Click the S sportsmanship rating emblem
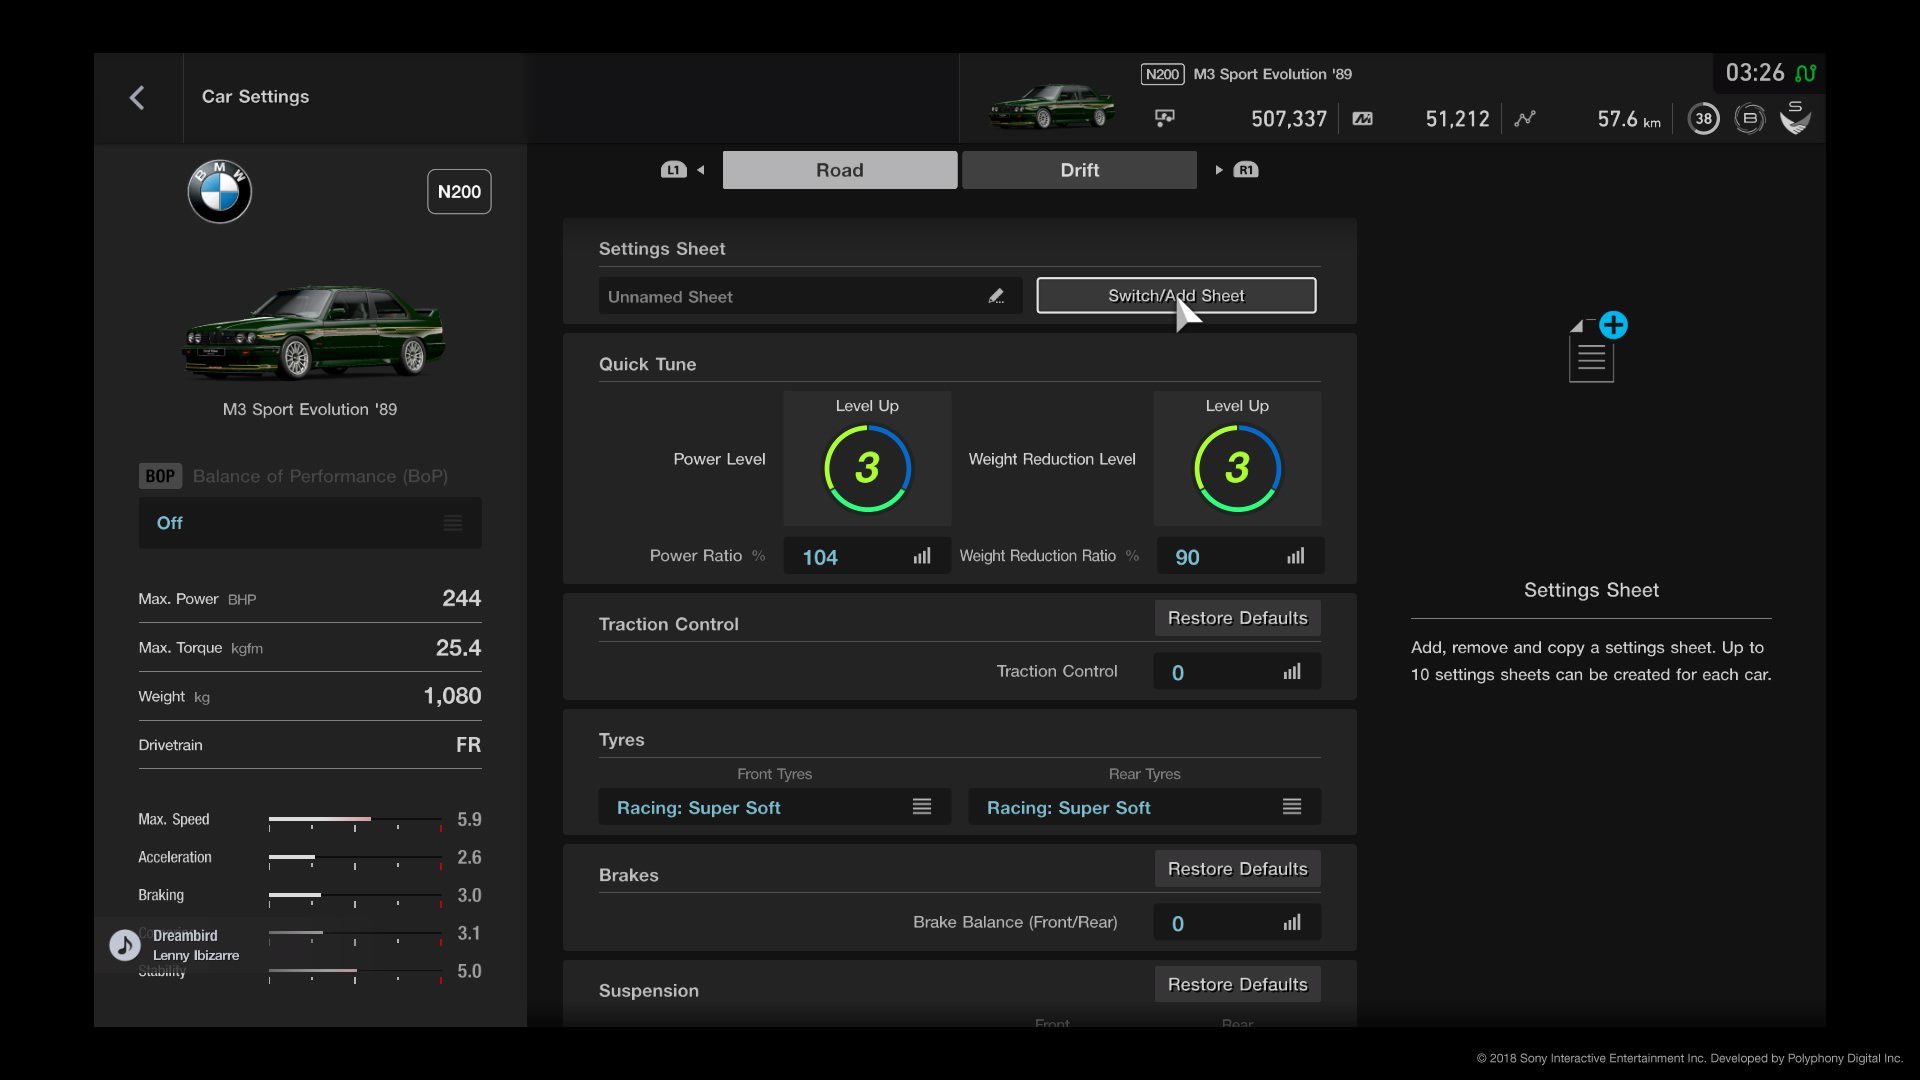The width and height of the screenshot is (1920, 1080). click(1795, 117)
